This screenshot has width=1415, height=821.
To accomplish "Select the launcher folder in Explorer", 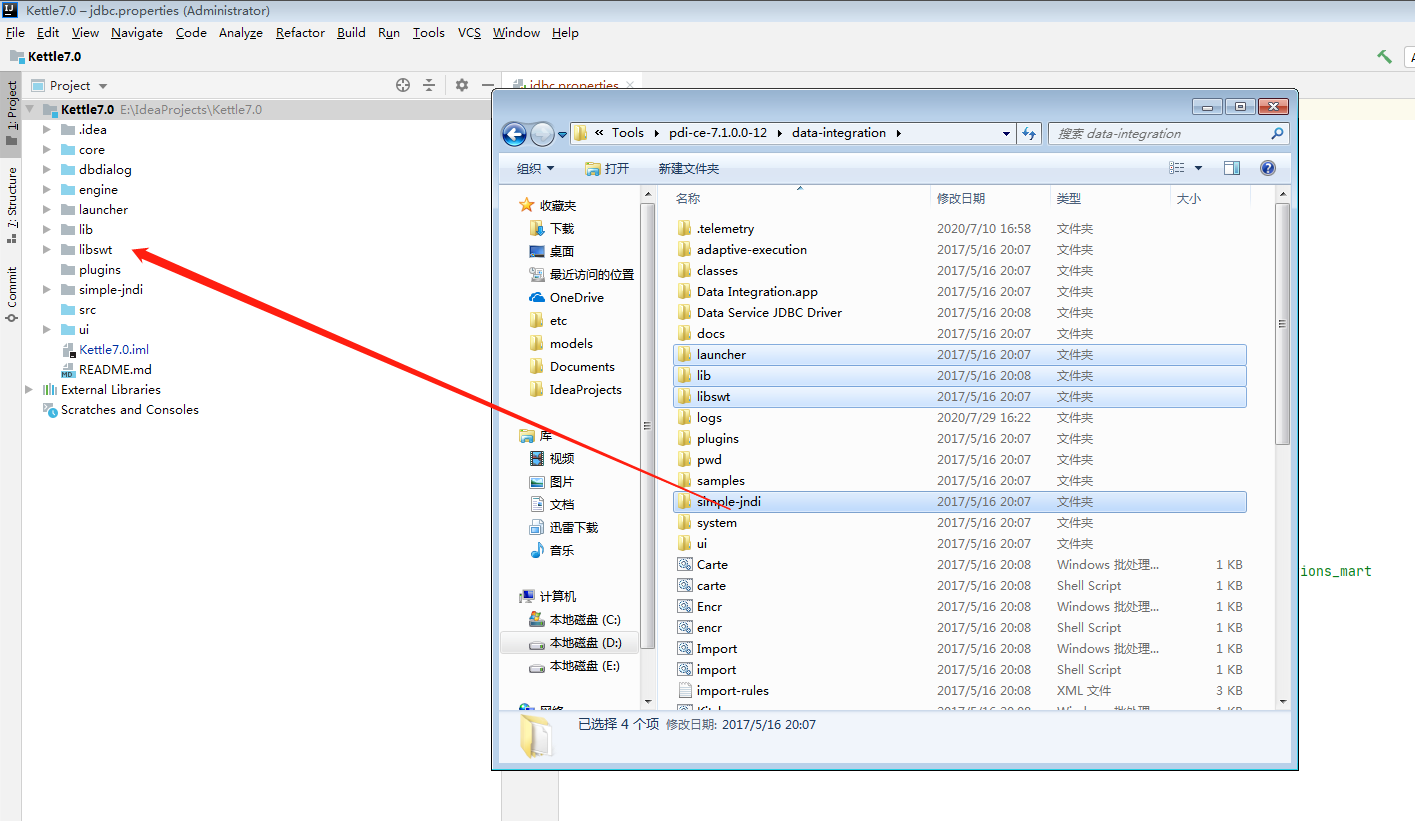I will [720, 354].
